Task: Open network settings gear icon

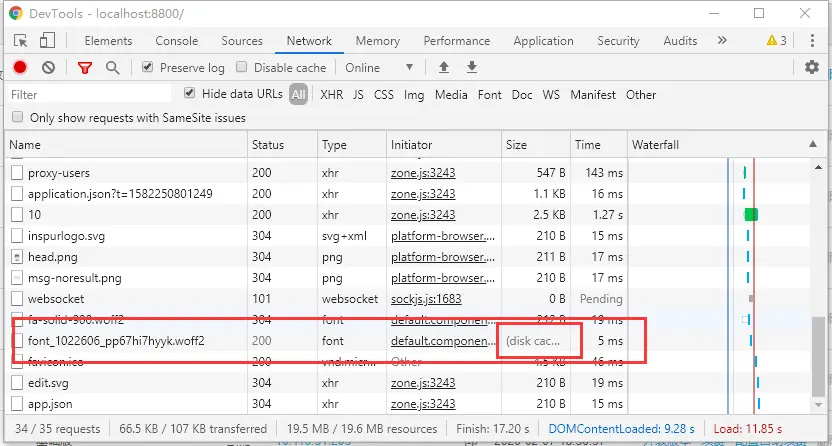Action: click(812, 67)
